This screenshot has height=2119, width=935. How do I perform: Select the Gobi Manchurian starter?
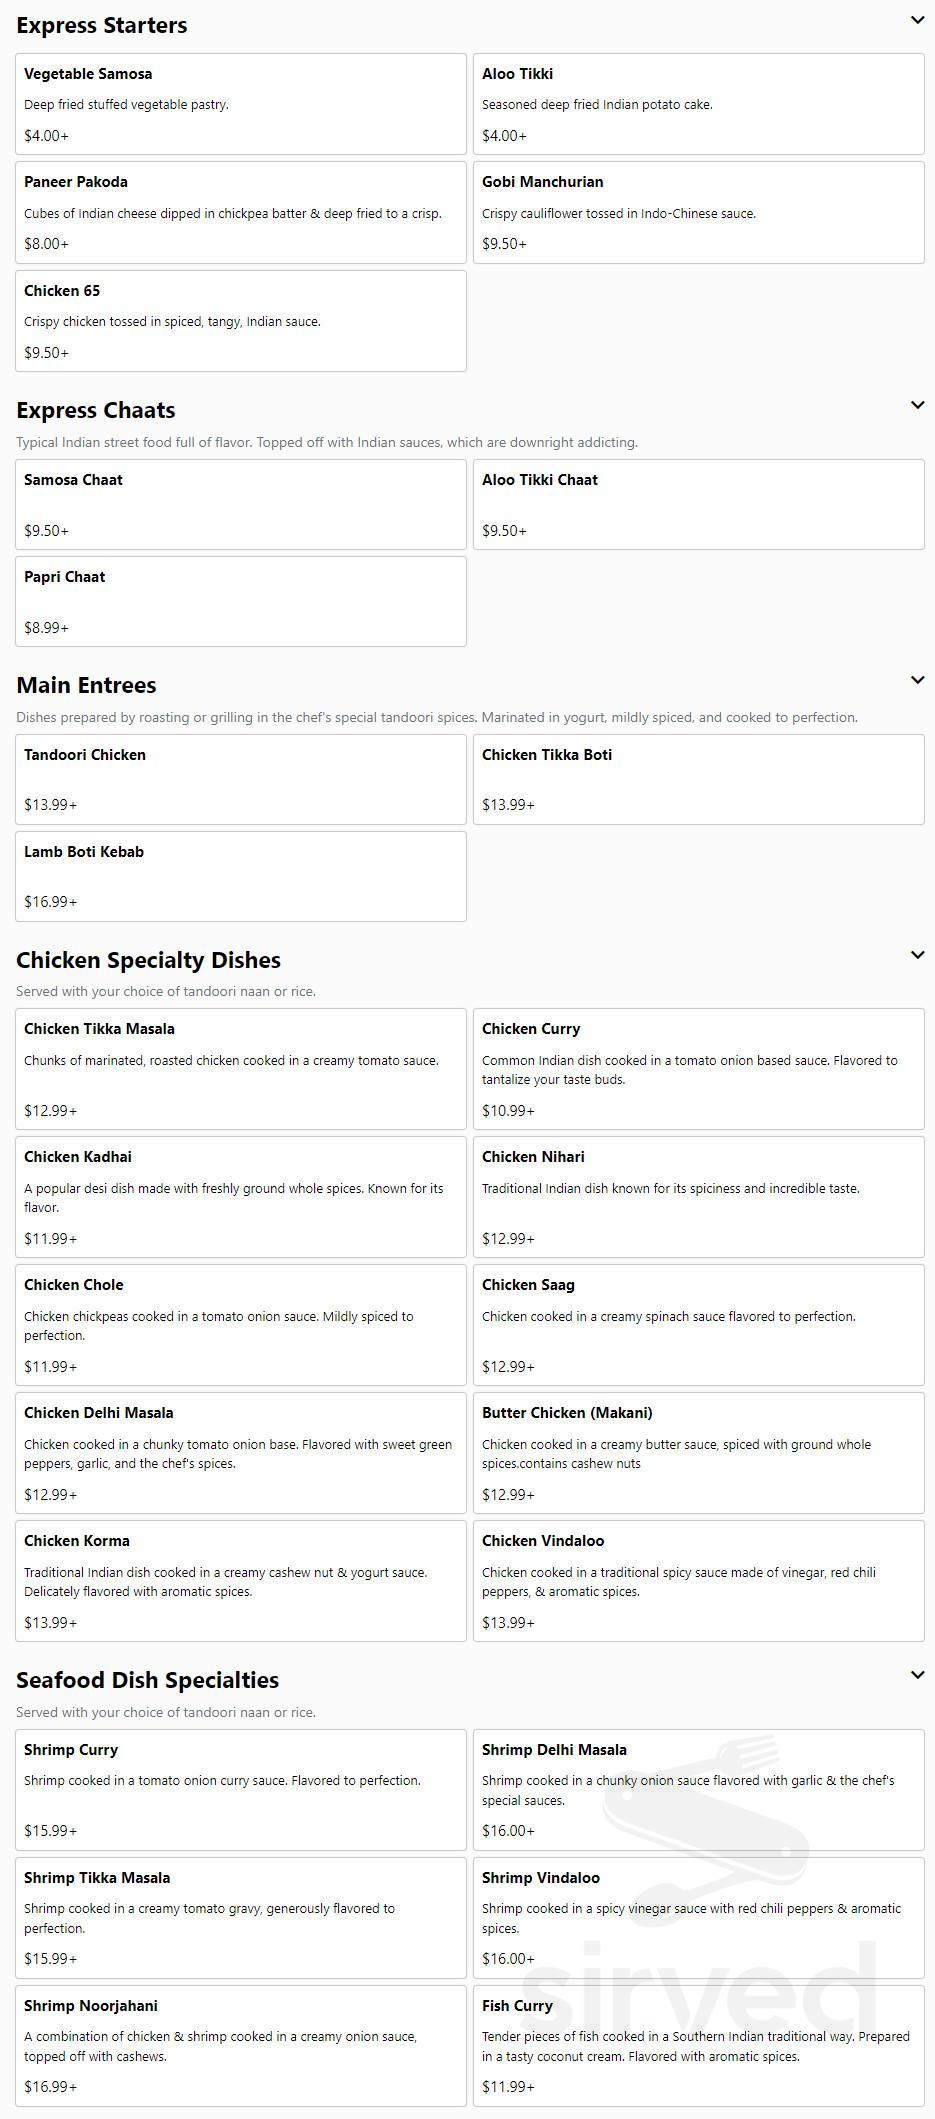pos(699,211)
